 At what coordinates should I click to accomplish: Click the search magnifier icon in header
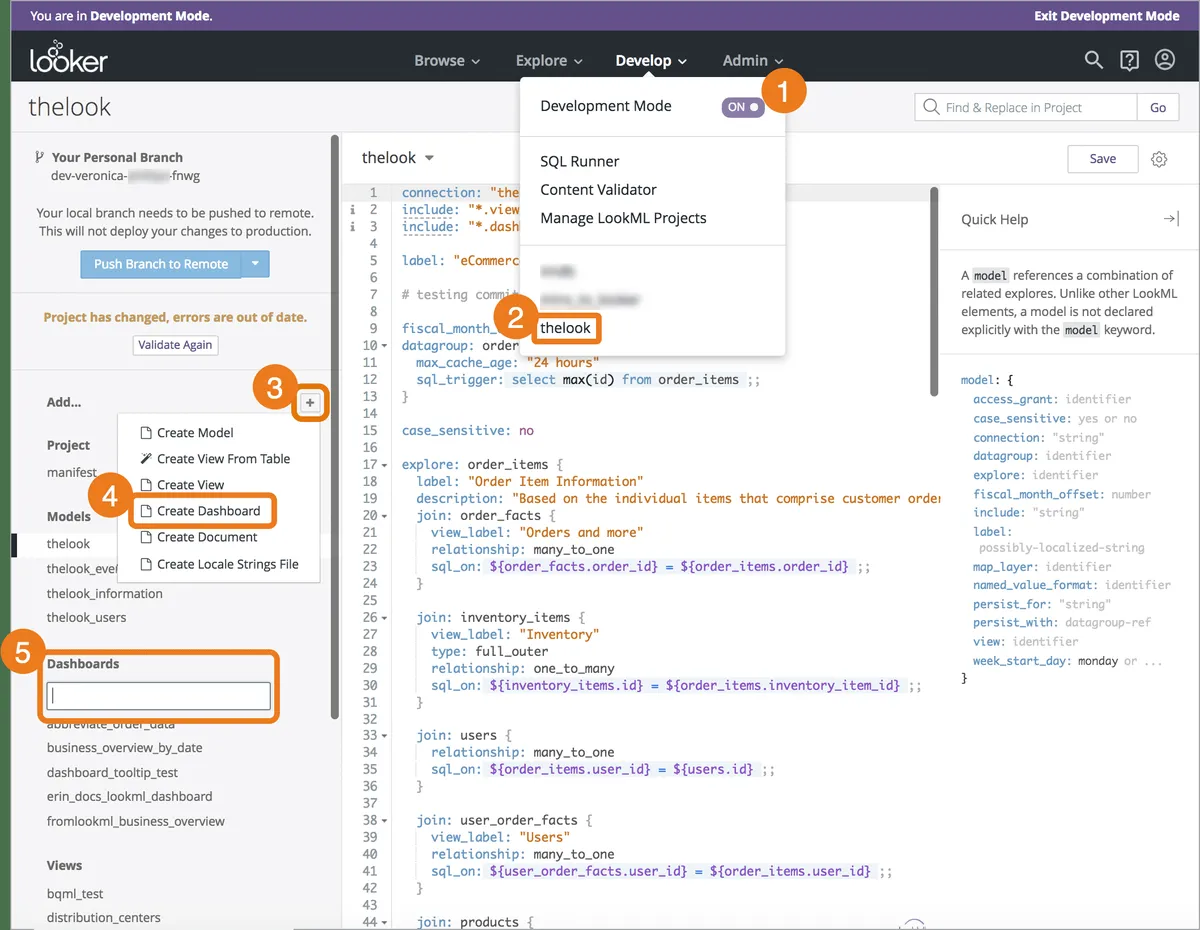click(x=1093, y=60)
